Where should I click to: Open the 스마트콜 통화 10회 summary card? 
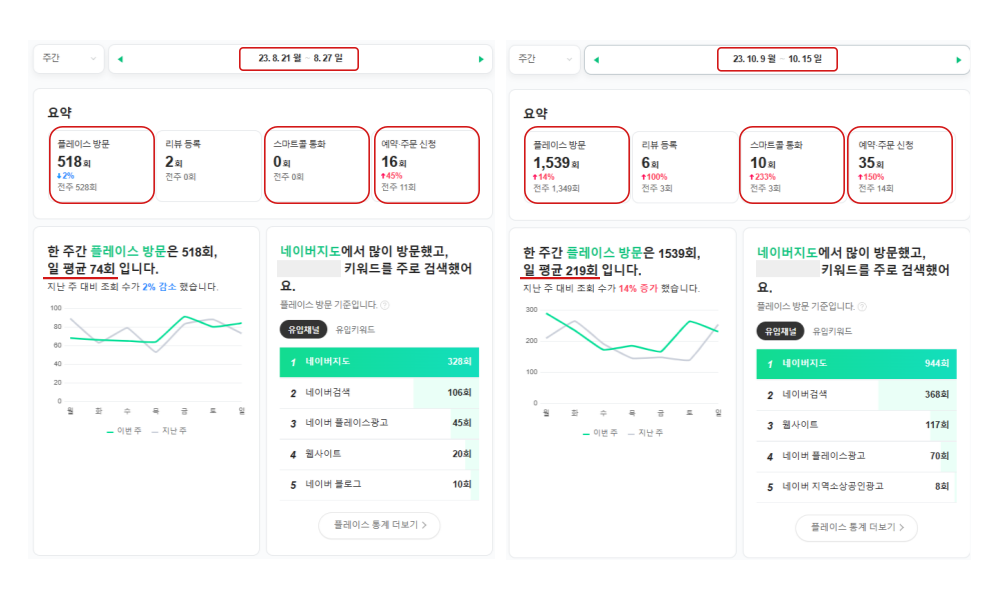[791, 164]
